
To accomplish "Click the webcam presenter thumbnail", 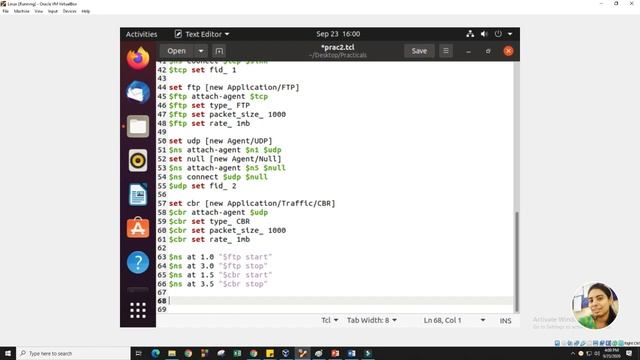I will tap(595, 306).
